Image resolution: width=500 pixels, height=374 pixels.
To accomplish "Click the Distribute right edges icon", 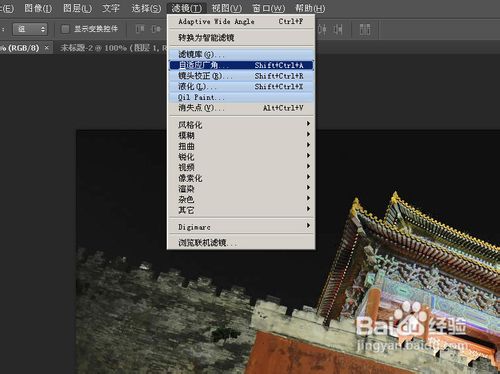I will [338, 29].
